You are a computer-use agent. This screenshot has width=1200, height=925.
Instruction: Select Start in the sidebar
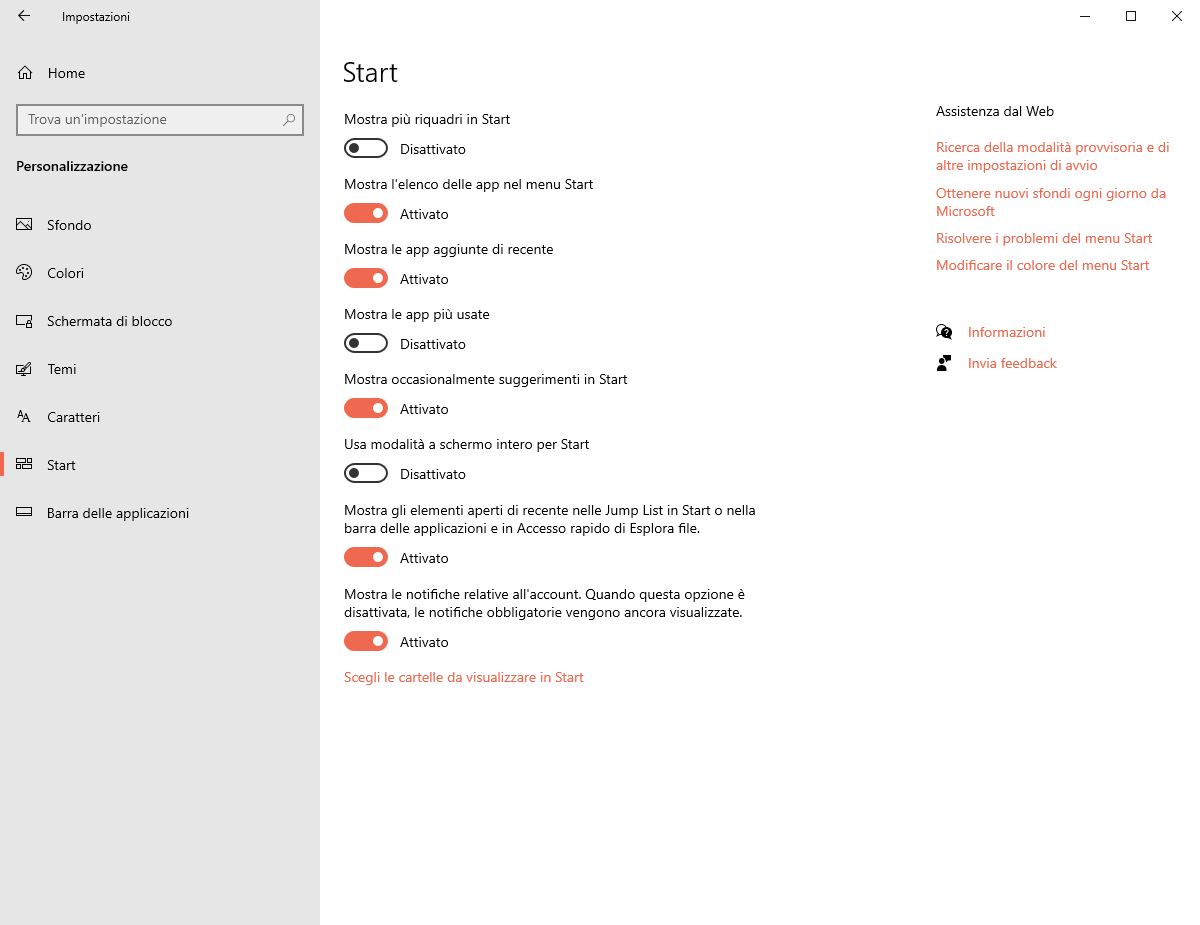tap(61, 465)
